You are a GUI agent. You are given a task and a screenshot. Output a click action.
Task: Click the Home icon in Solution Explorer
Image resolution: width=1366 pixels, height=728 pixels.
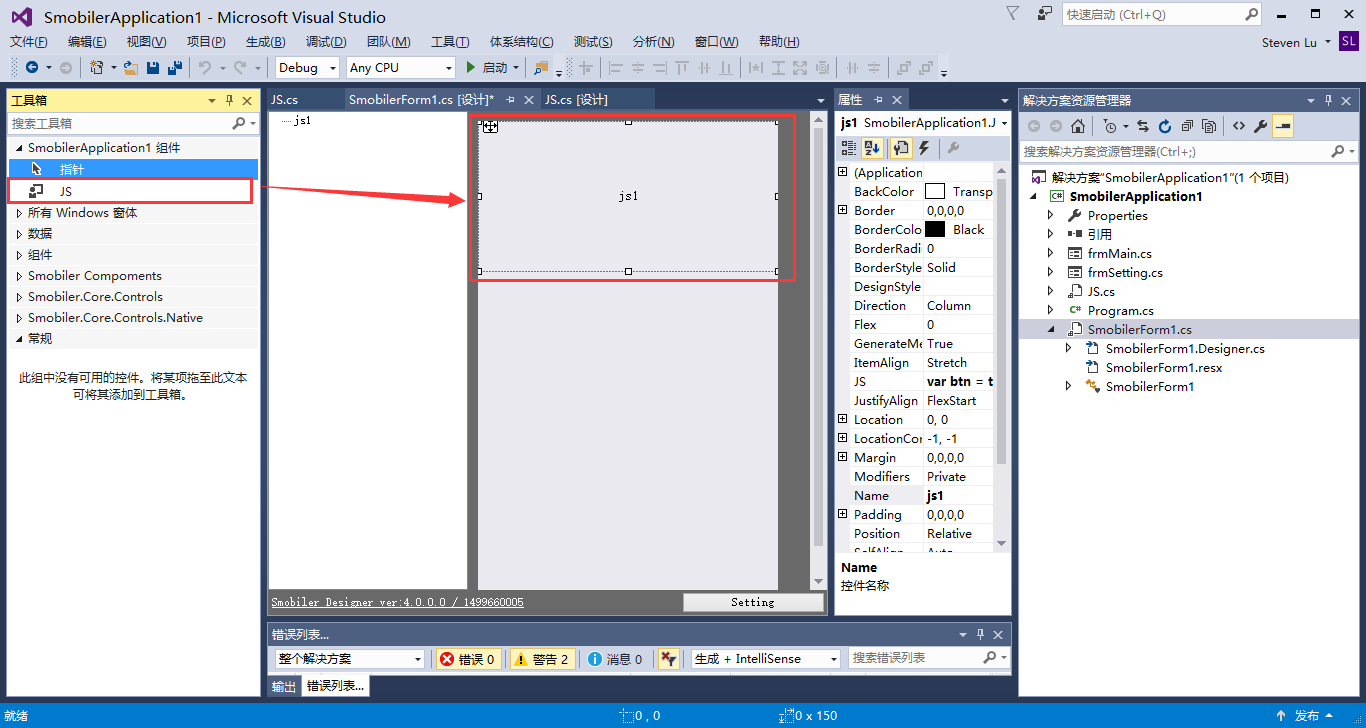click(x=1077, y=126)
